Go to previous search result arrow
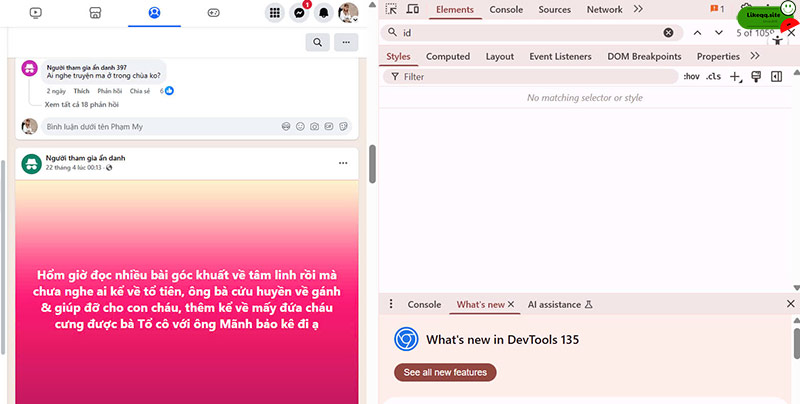 (x=697, y=33)
